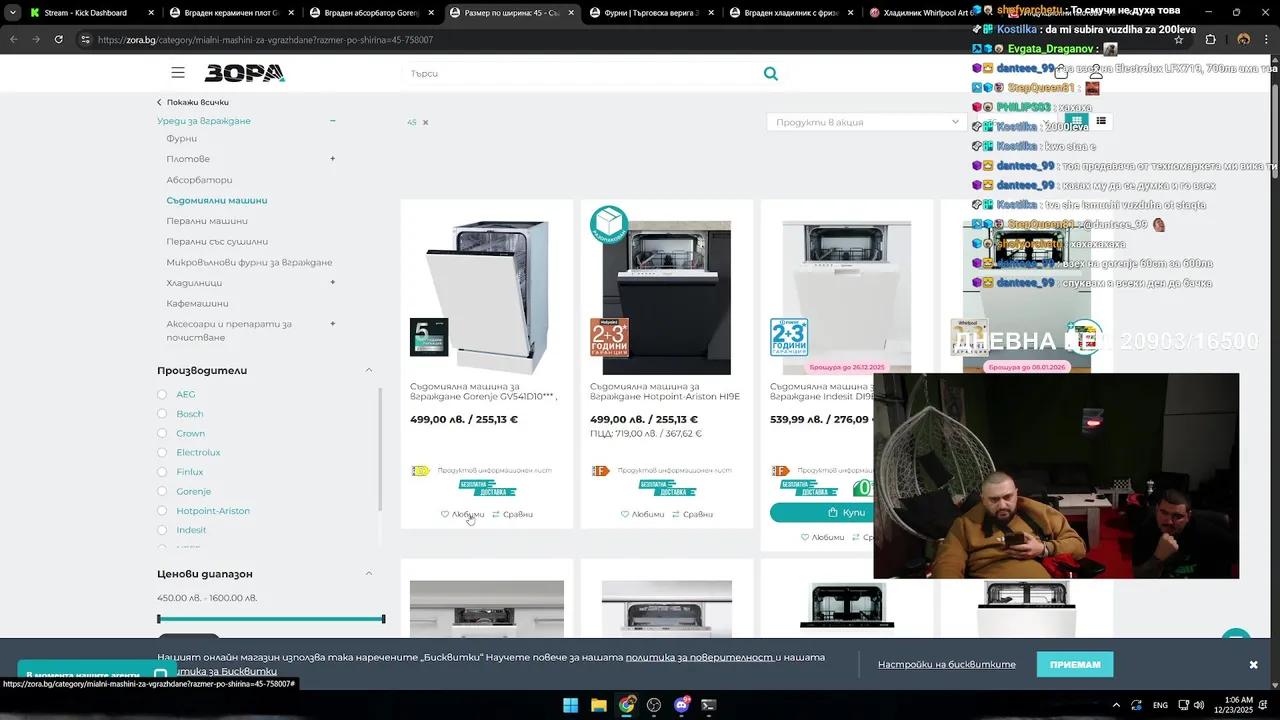Select Съдомиялни машини category

(217, 201)
